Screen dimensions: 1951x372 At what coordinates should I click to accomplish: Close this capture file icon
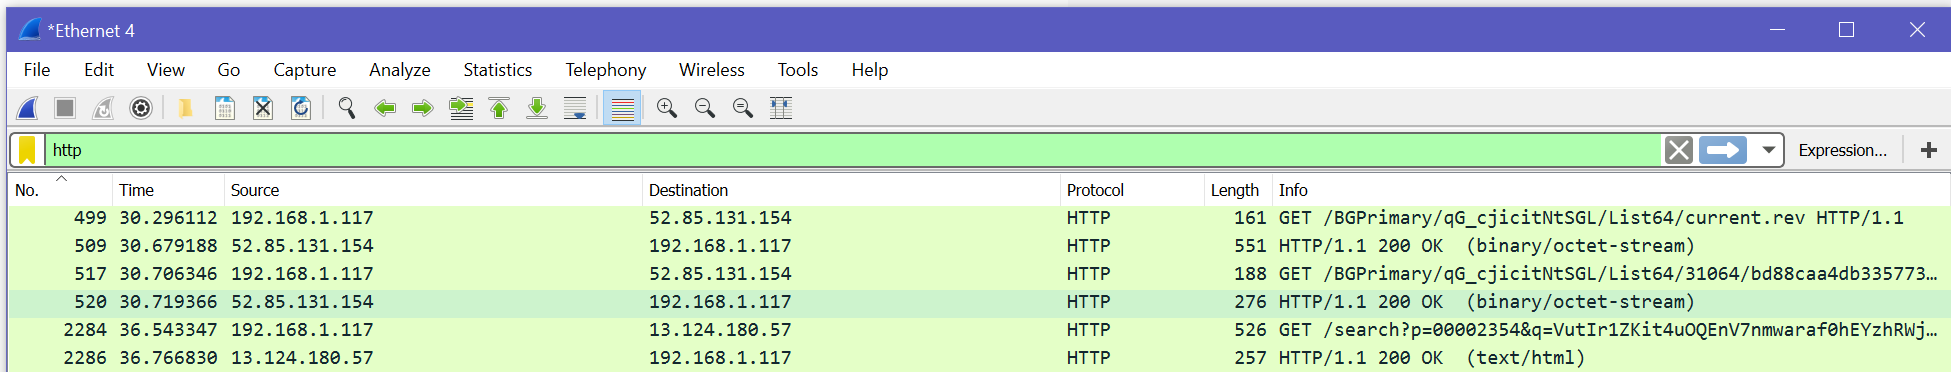263,108
